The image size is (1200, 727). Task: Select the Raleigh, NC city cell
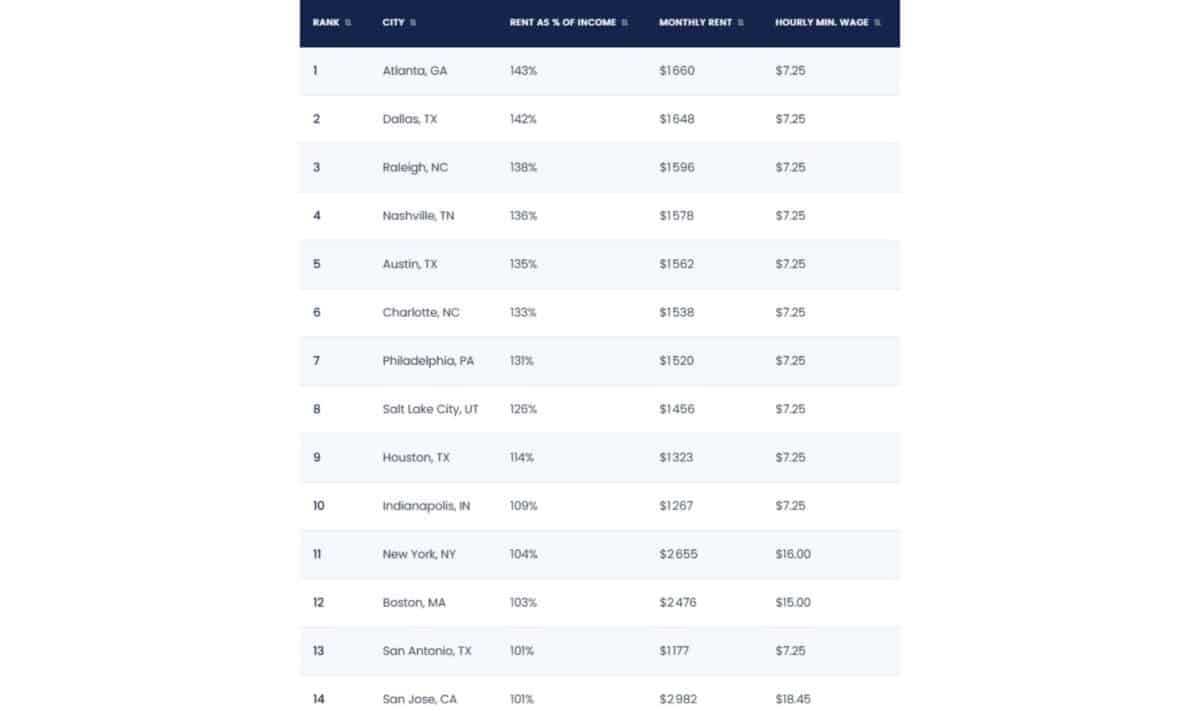click(415, 167)
